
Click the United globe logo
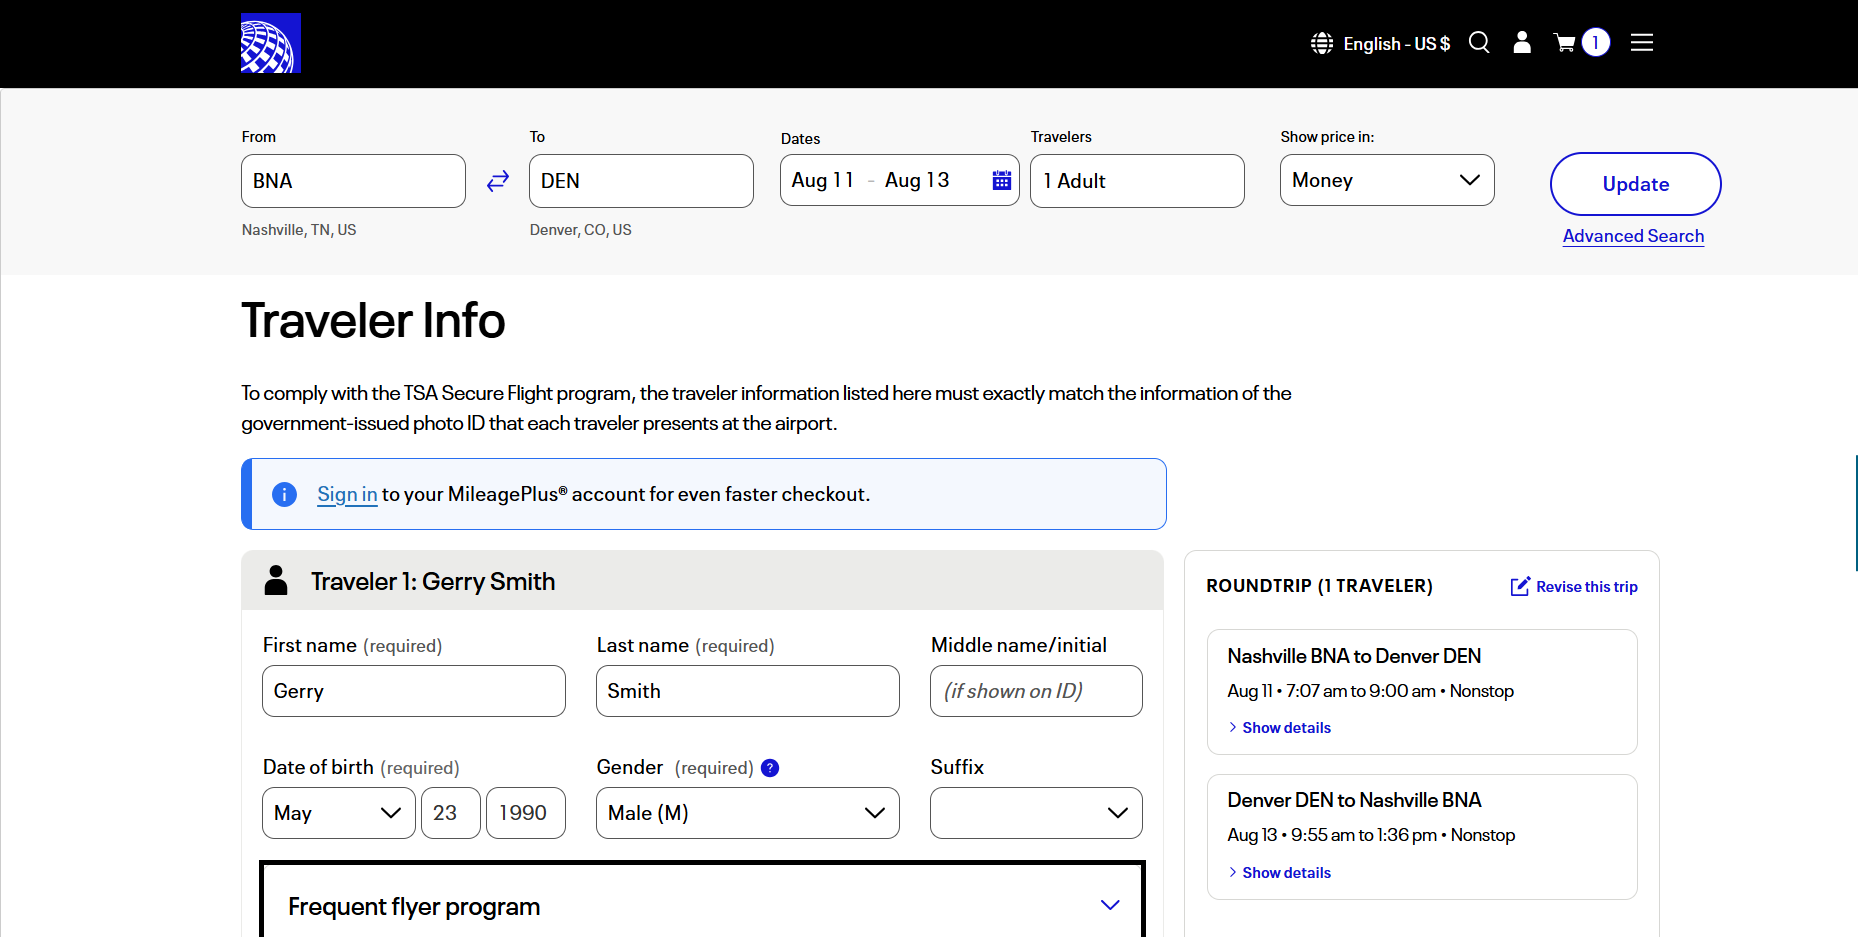pyautogui.click(x=271, y=43)
